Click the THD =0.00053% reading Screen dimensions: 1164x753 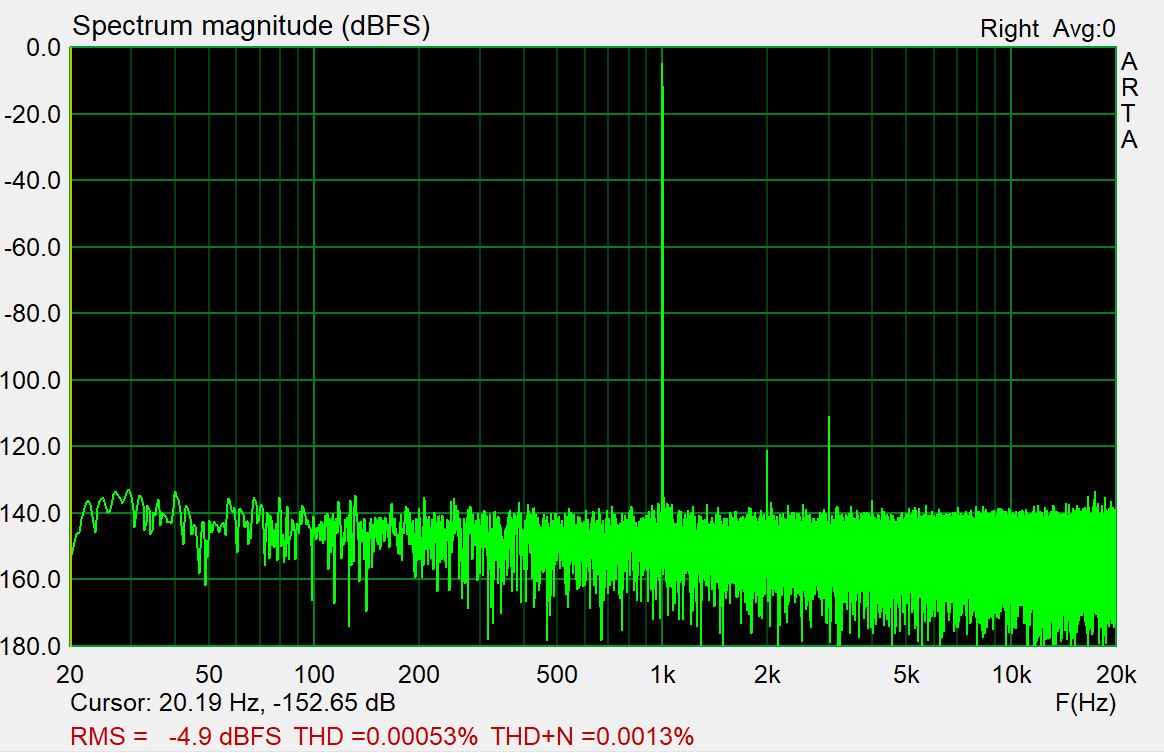[x=386, y=737]
